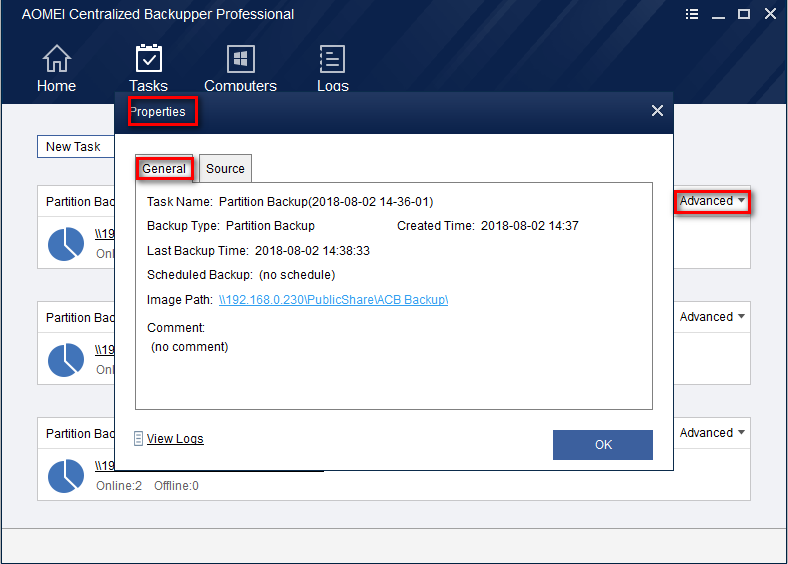The height and width of the screenshot is (564, 788).
Task: Expand Advanced dropdown of second task
Action: coord(712,317)
